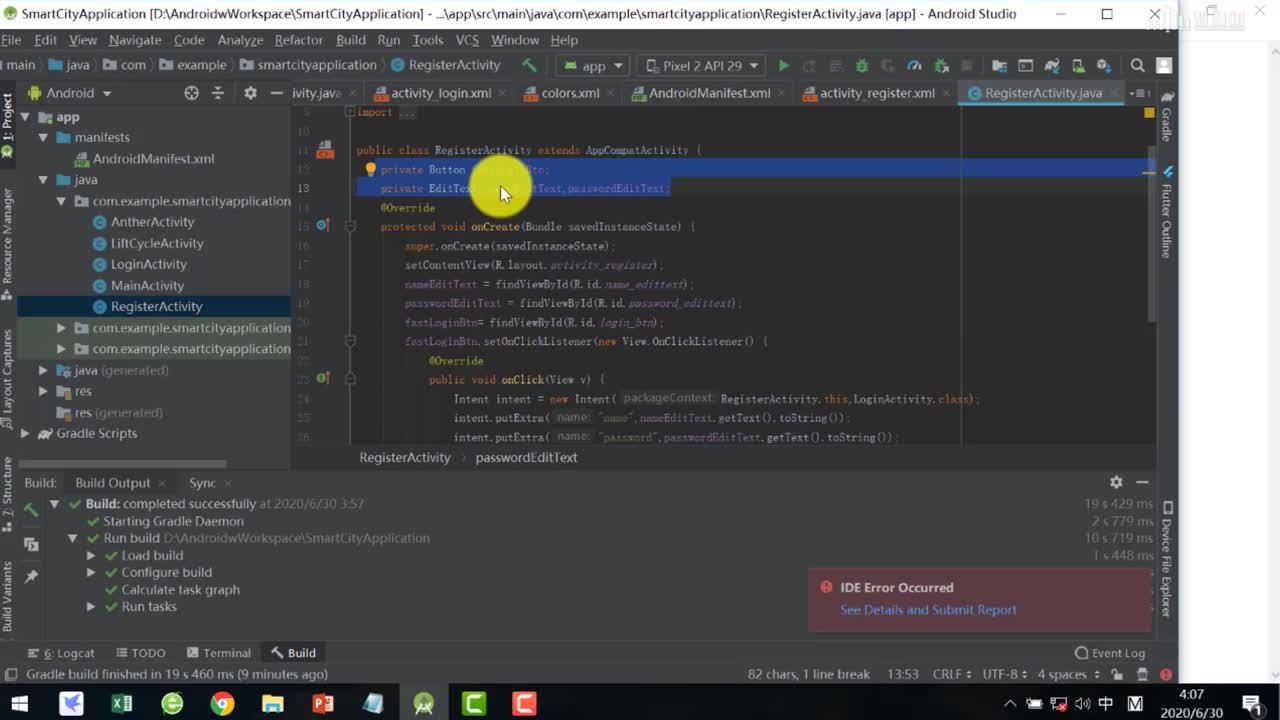Open the Event Log
Viewport: 1280px width, 720px height.
1109,653
